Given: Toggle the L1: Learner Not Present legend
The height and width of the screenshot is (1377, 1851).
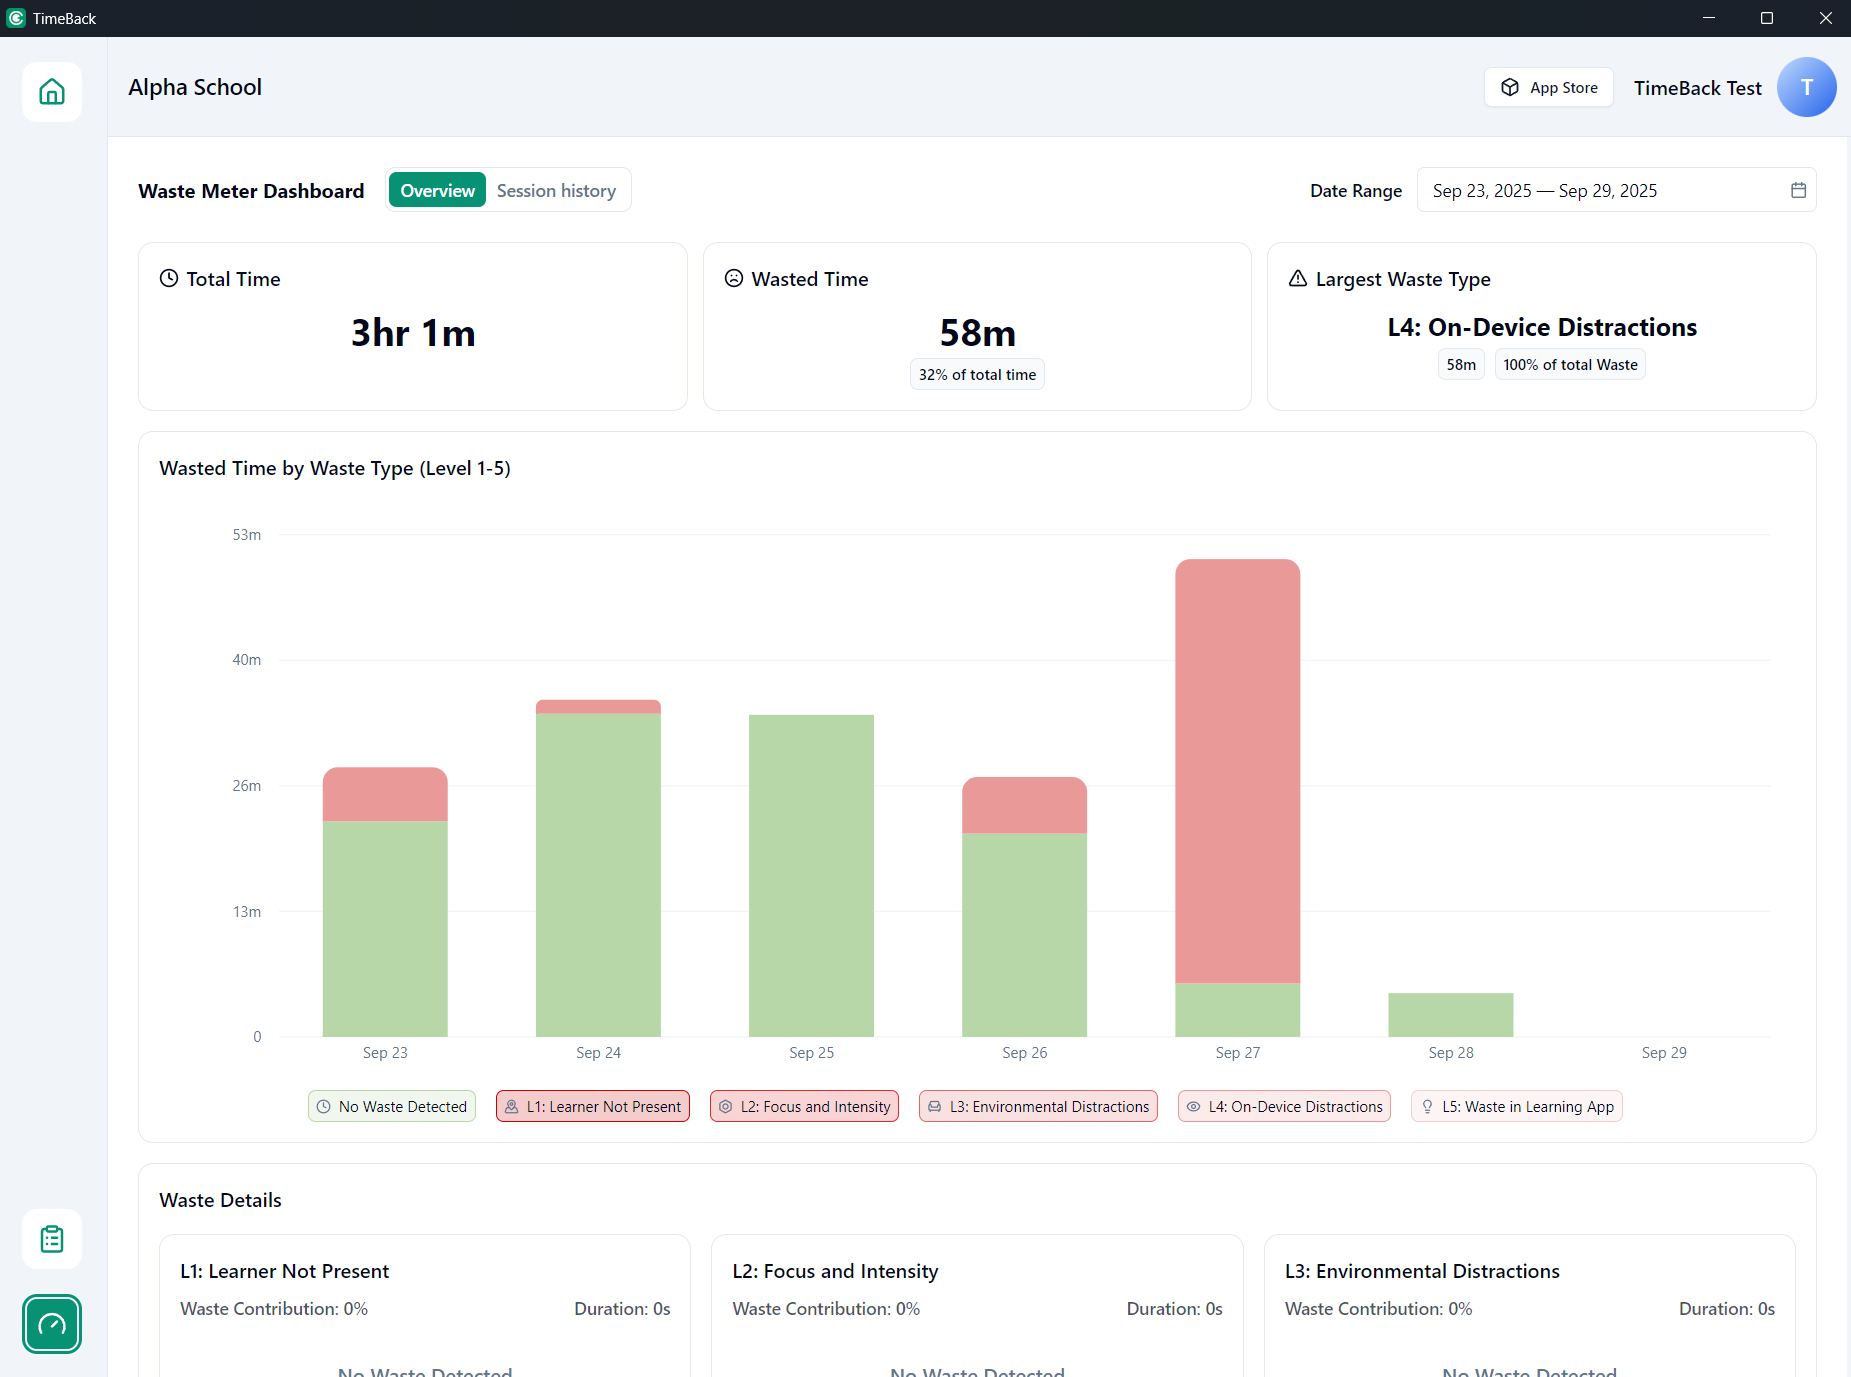Looking at the screenshot, I should (593, 1106).
